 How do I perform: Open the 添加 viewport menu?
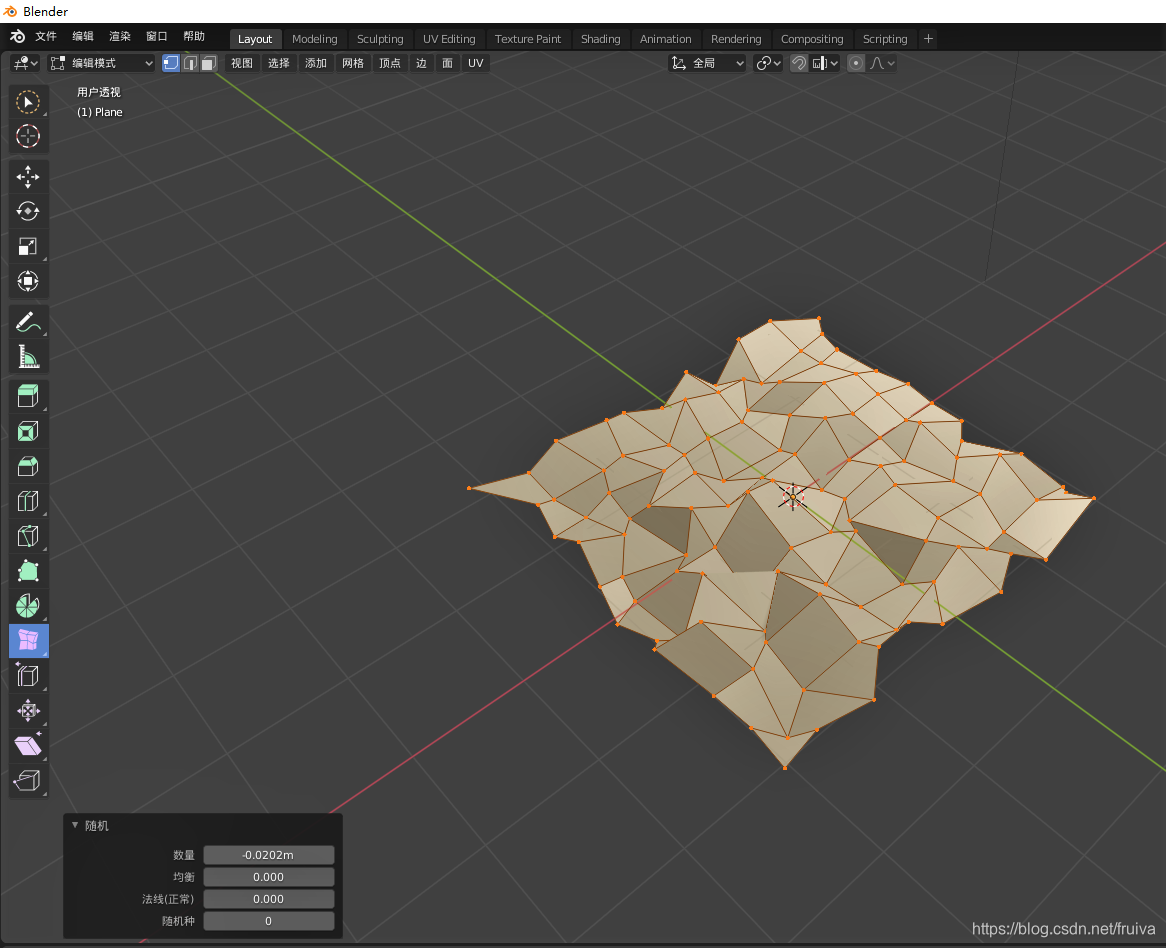316,63
